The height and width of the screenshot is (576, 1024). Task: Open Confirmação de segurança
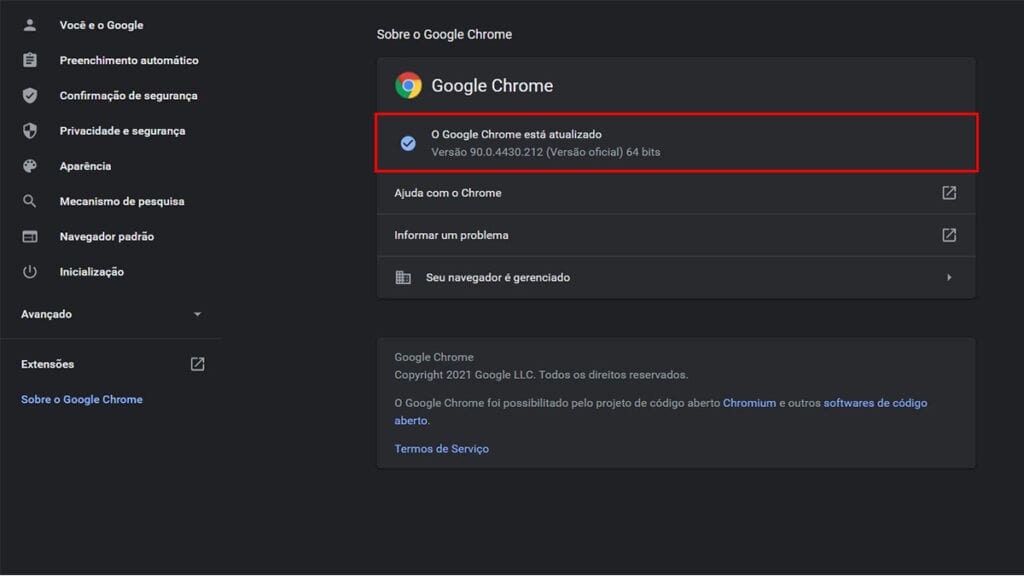pos(128,95)
